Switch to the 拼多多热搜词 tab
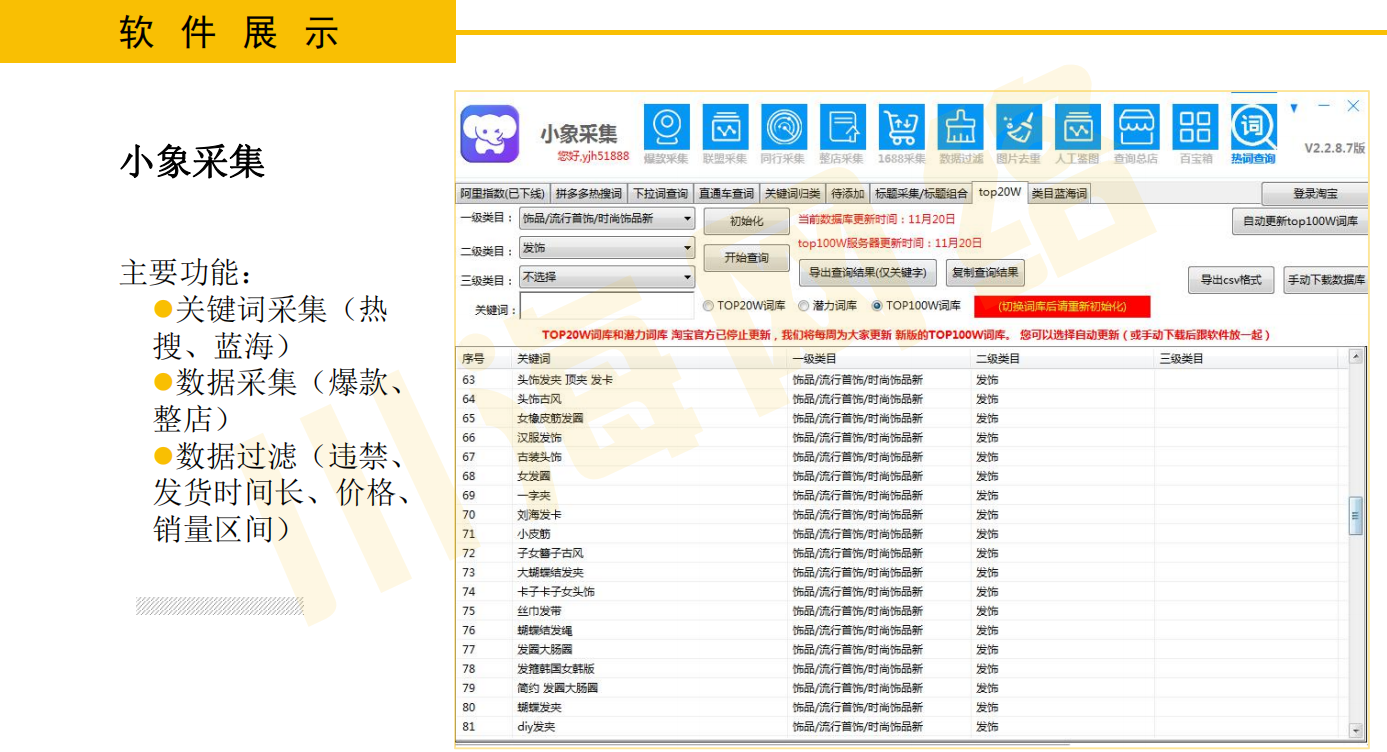The width and height of the screenshot is (1387, 752). [589, 194]
